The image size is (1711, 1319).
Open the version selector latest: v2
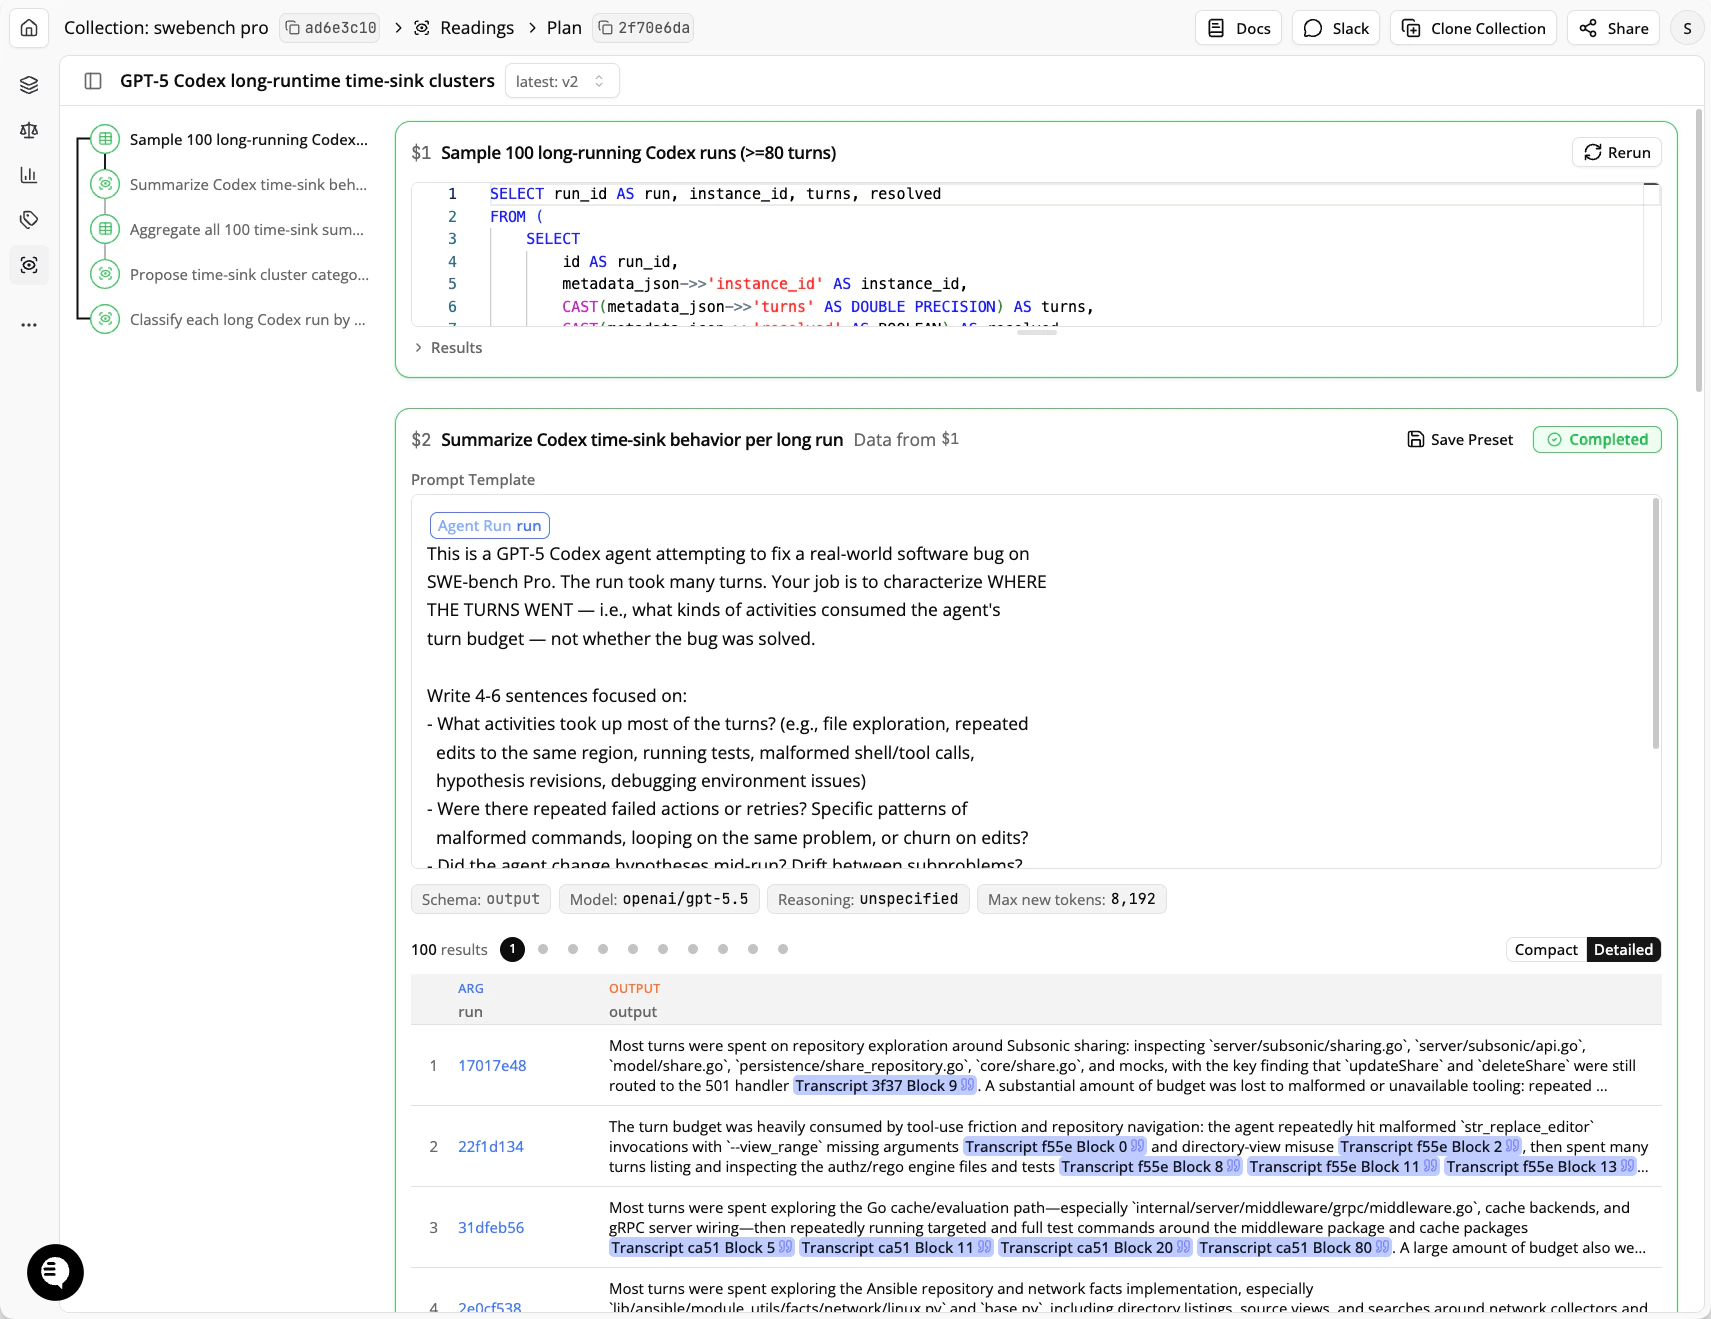pos(562,81)
